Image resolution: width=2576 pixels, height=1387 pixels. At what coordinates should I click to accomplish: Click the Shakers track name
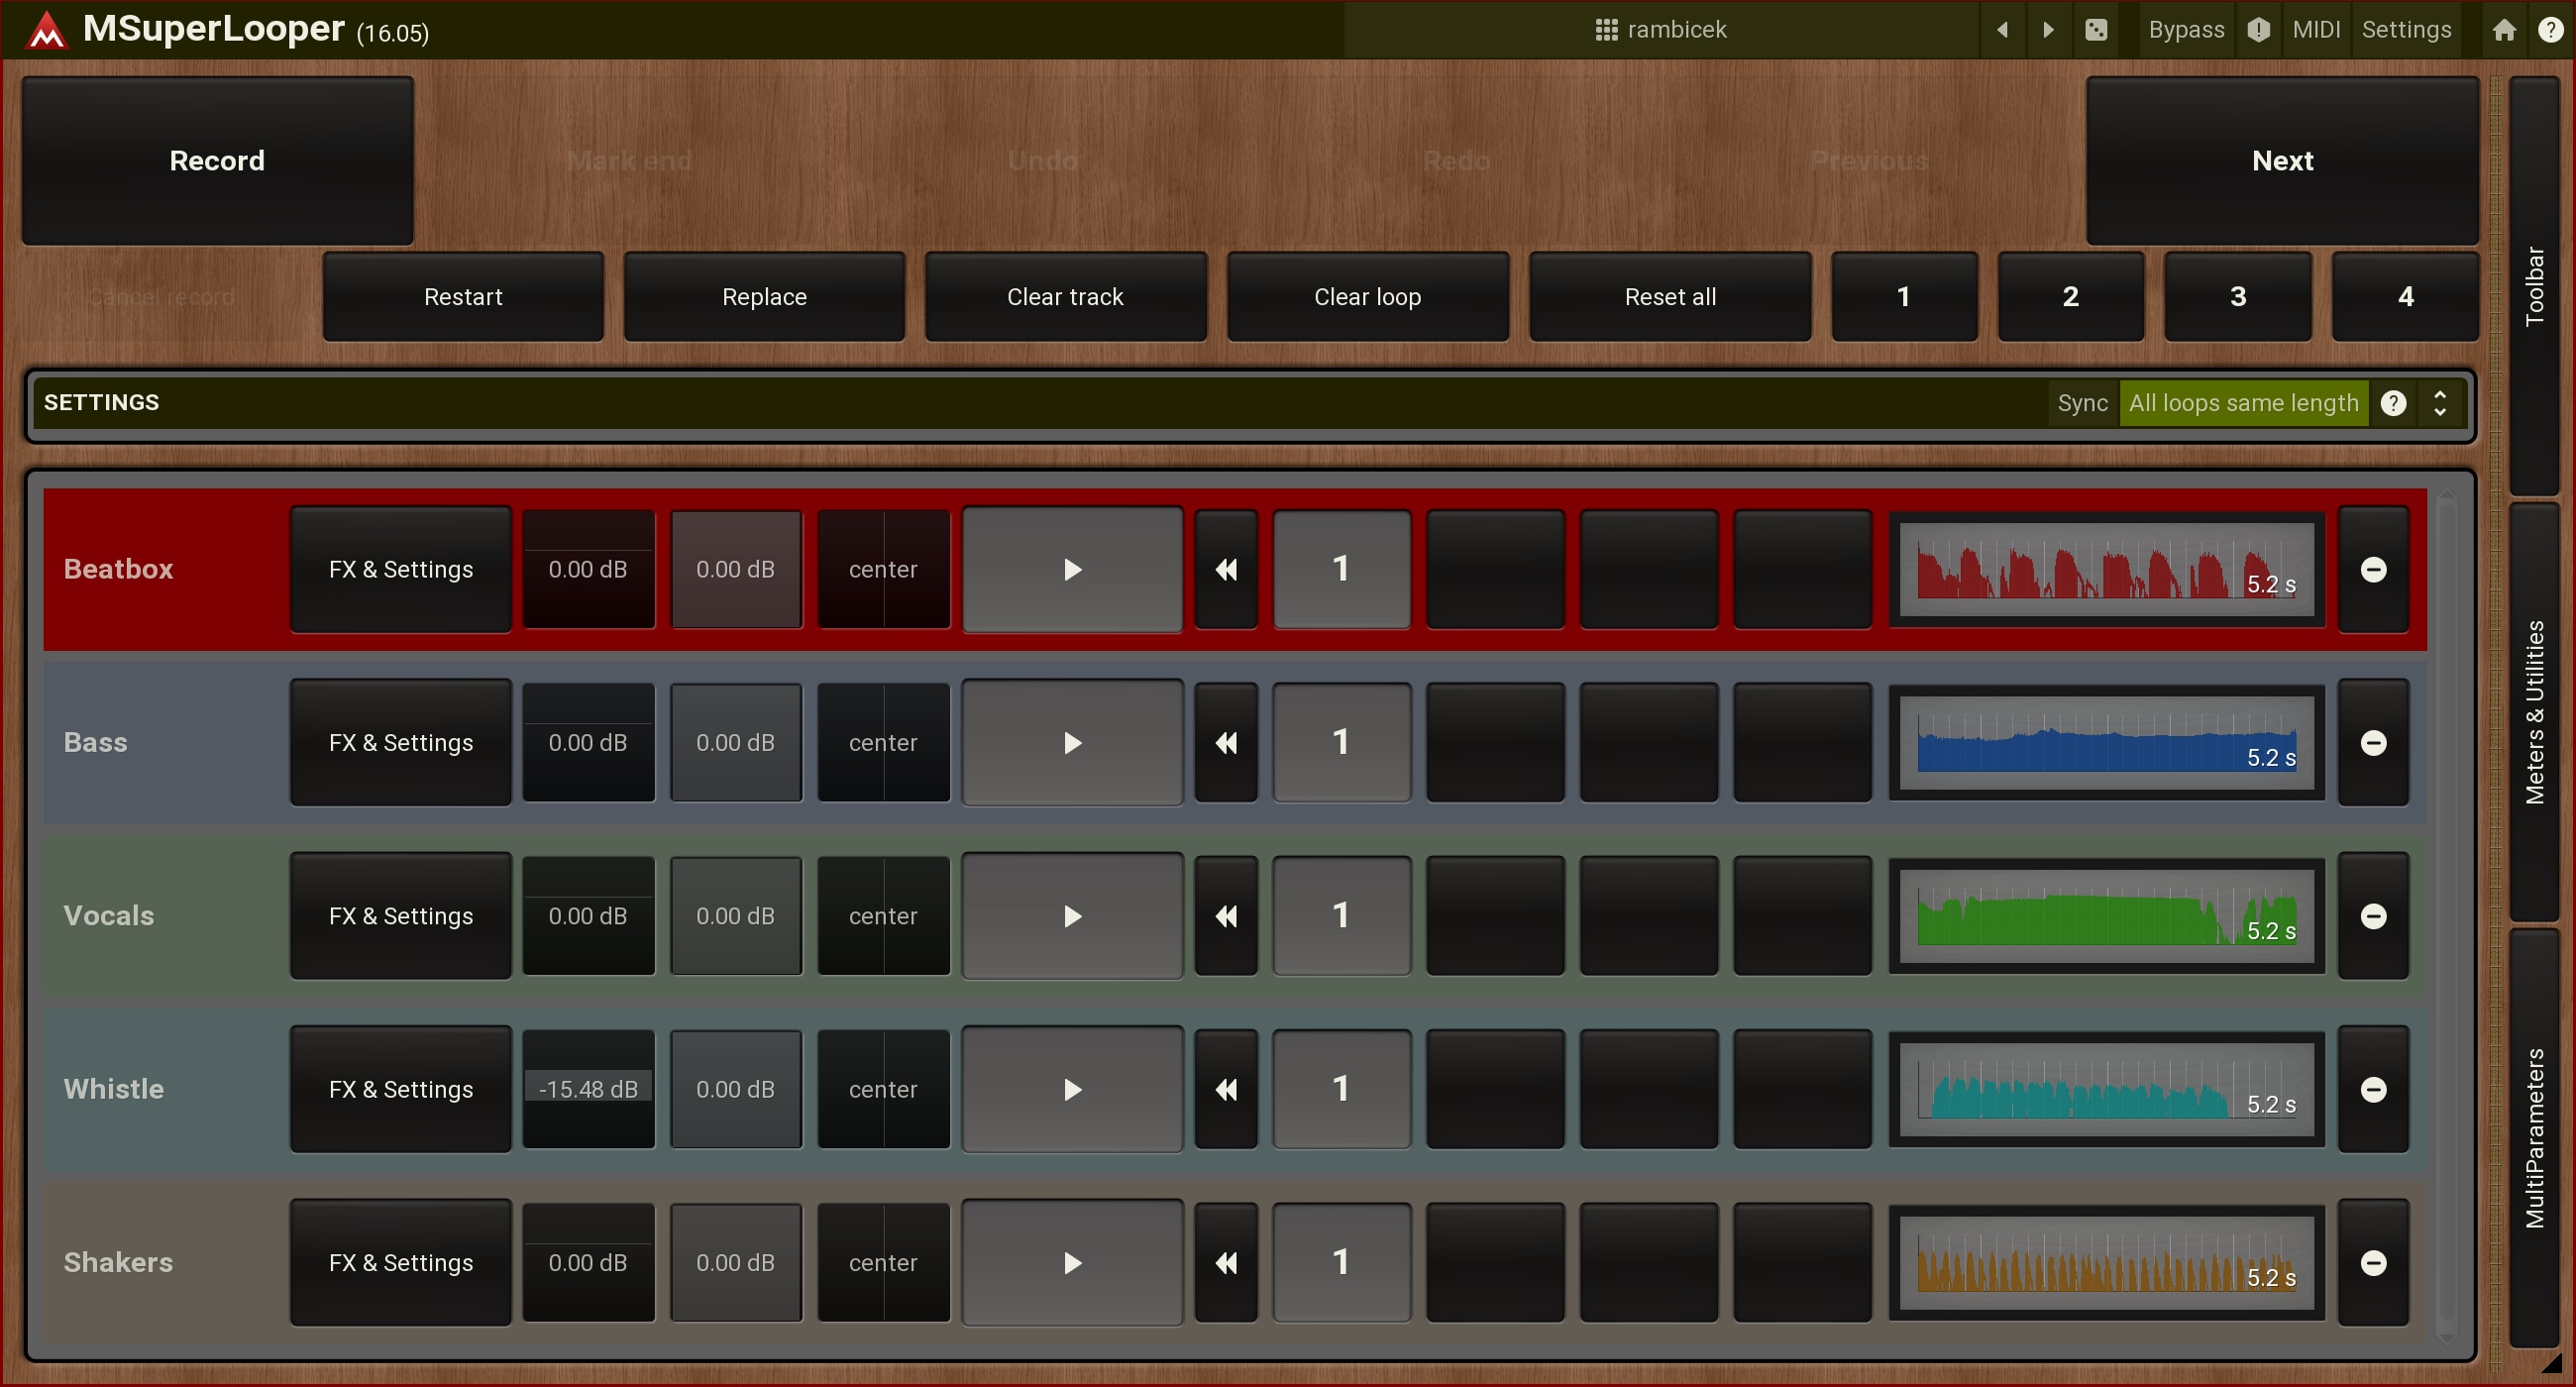(118, 1263)
